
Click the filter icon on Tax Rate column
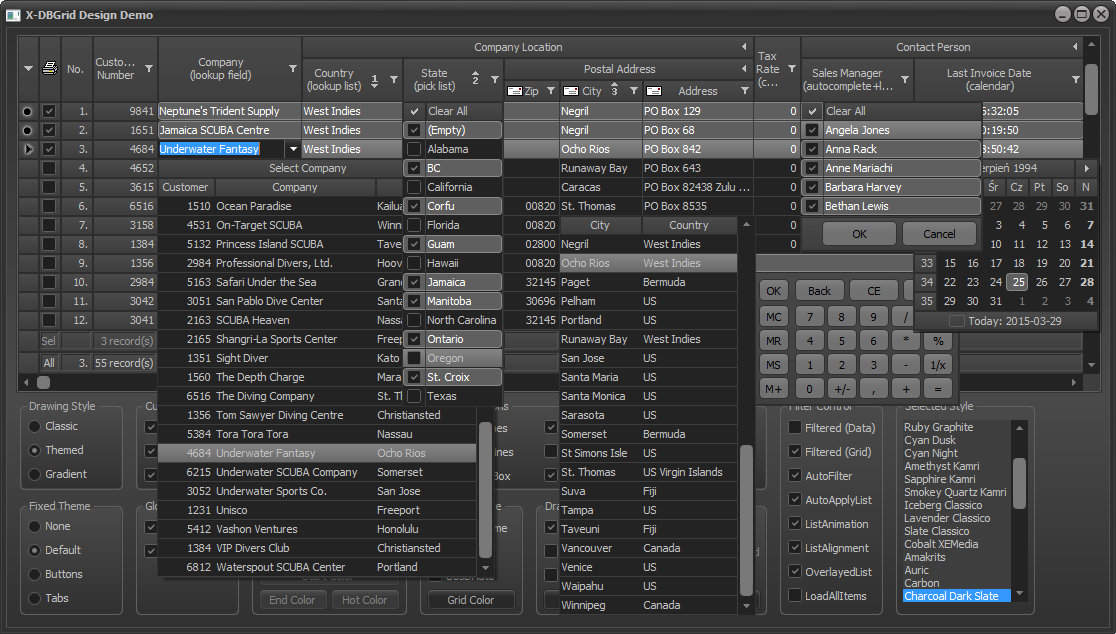click(792, 69)
